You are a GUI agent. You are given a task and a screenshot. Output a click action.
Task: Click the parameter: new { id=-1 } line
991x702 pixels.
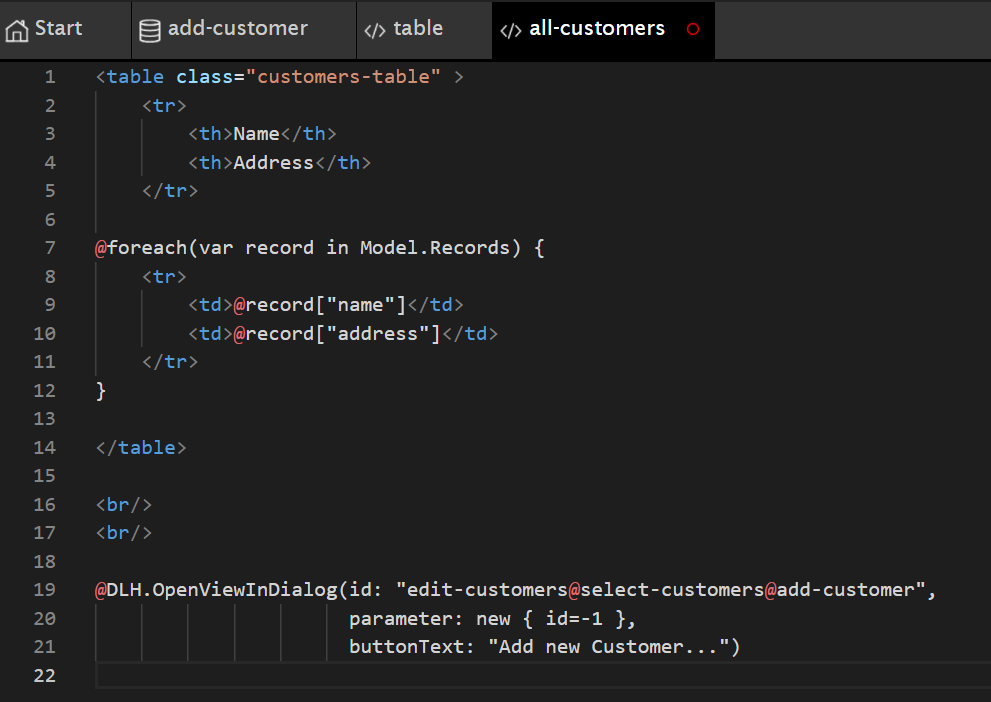(x=492, y=618)
